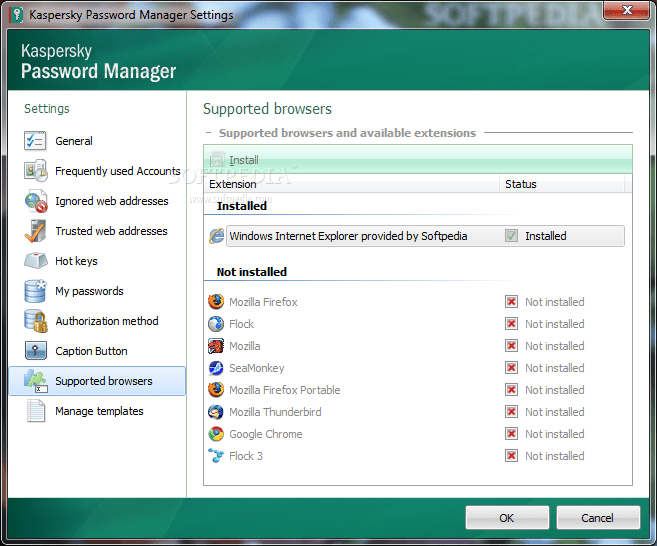This screenshot has height=546, width=657.
Task: Click the Internet Explorer browser icon
Action: (216, 236)
